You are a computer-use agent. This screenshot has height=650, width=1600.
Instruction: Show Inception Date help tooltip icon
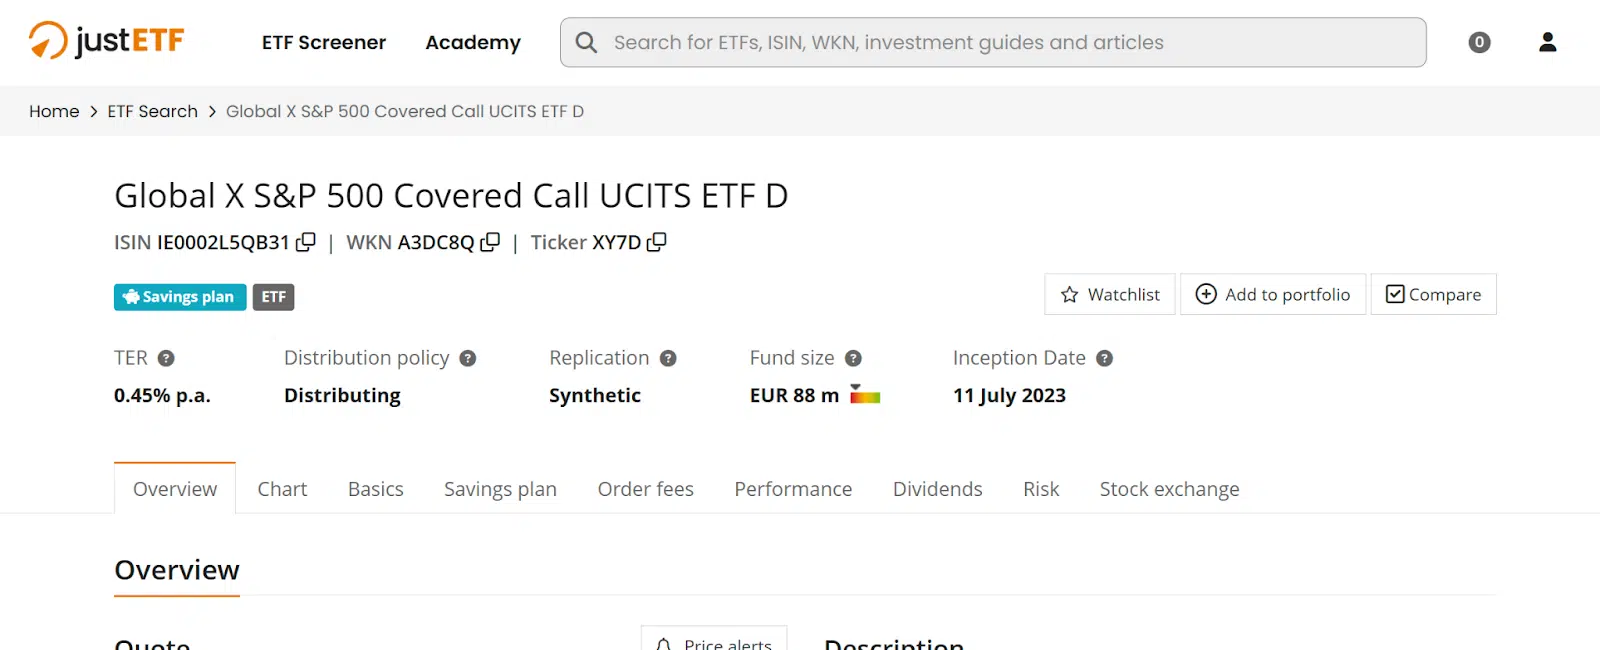[x=1104, y=358]
